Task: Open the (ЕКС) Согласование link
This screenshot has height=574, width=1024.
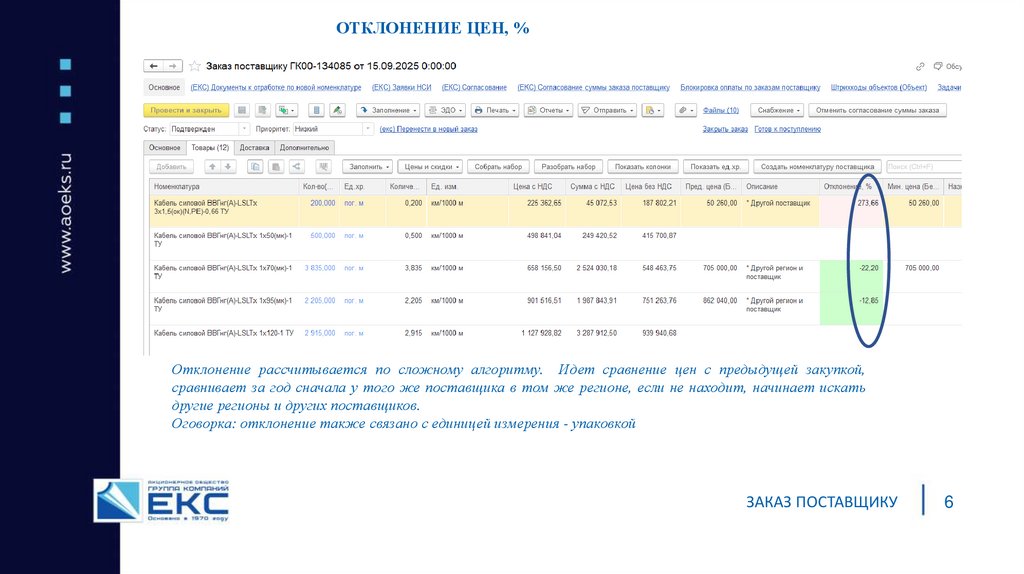Action: tap(474, 88)
